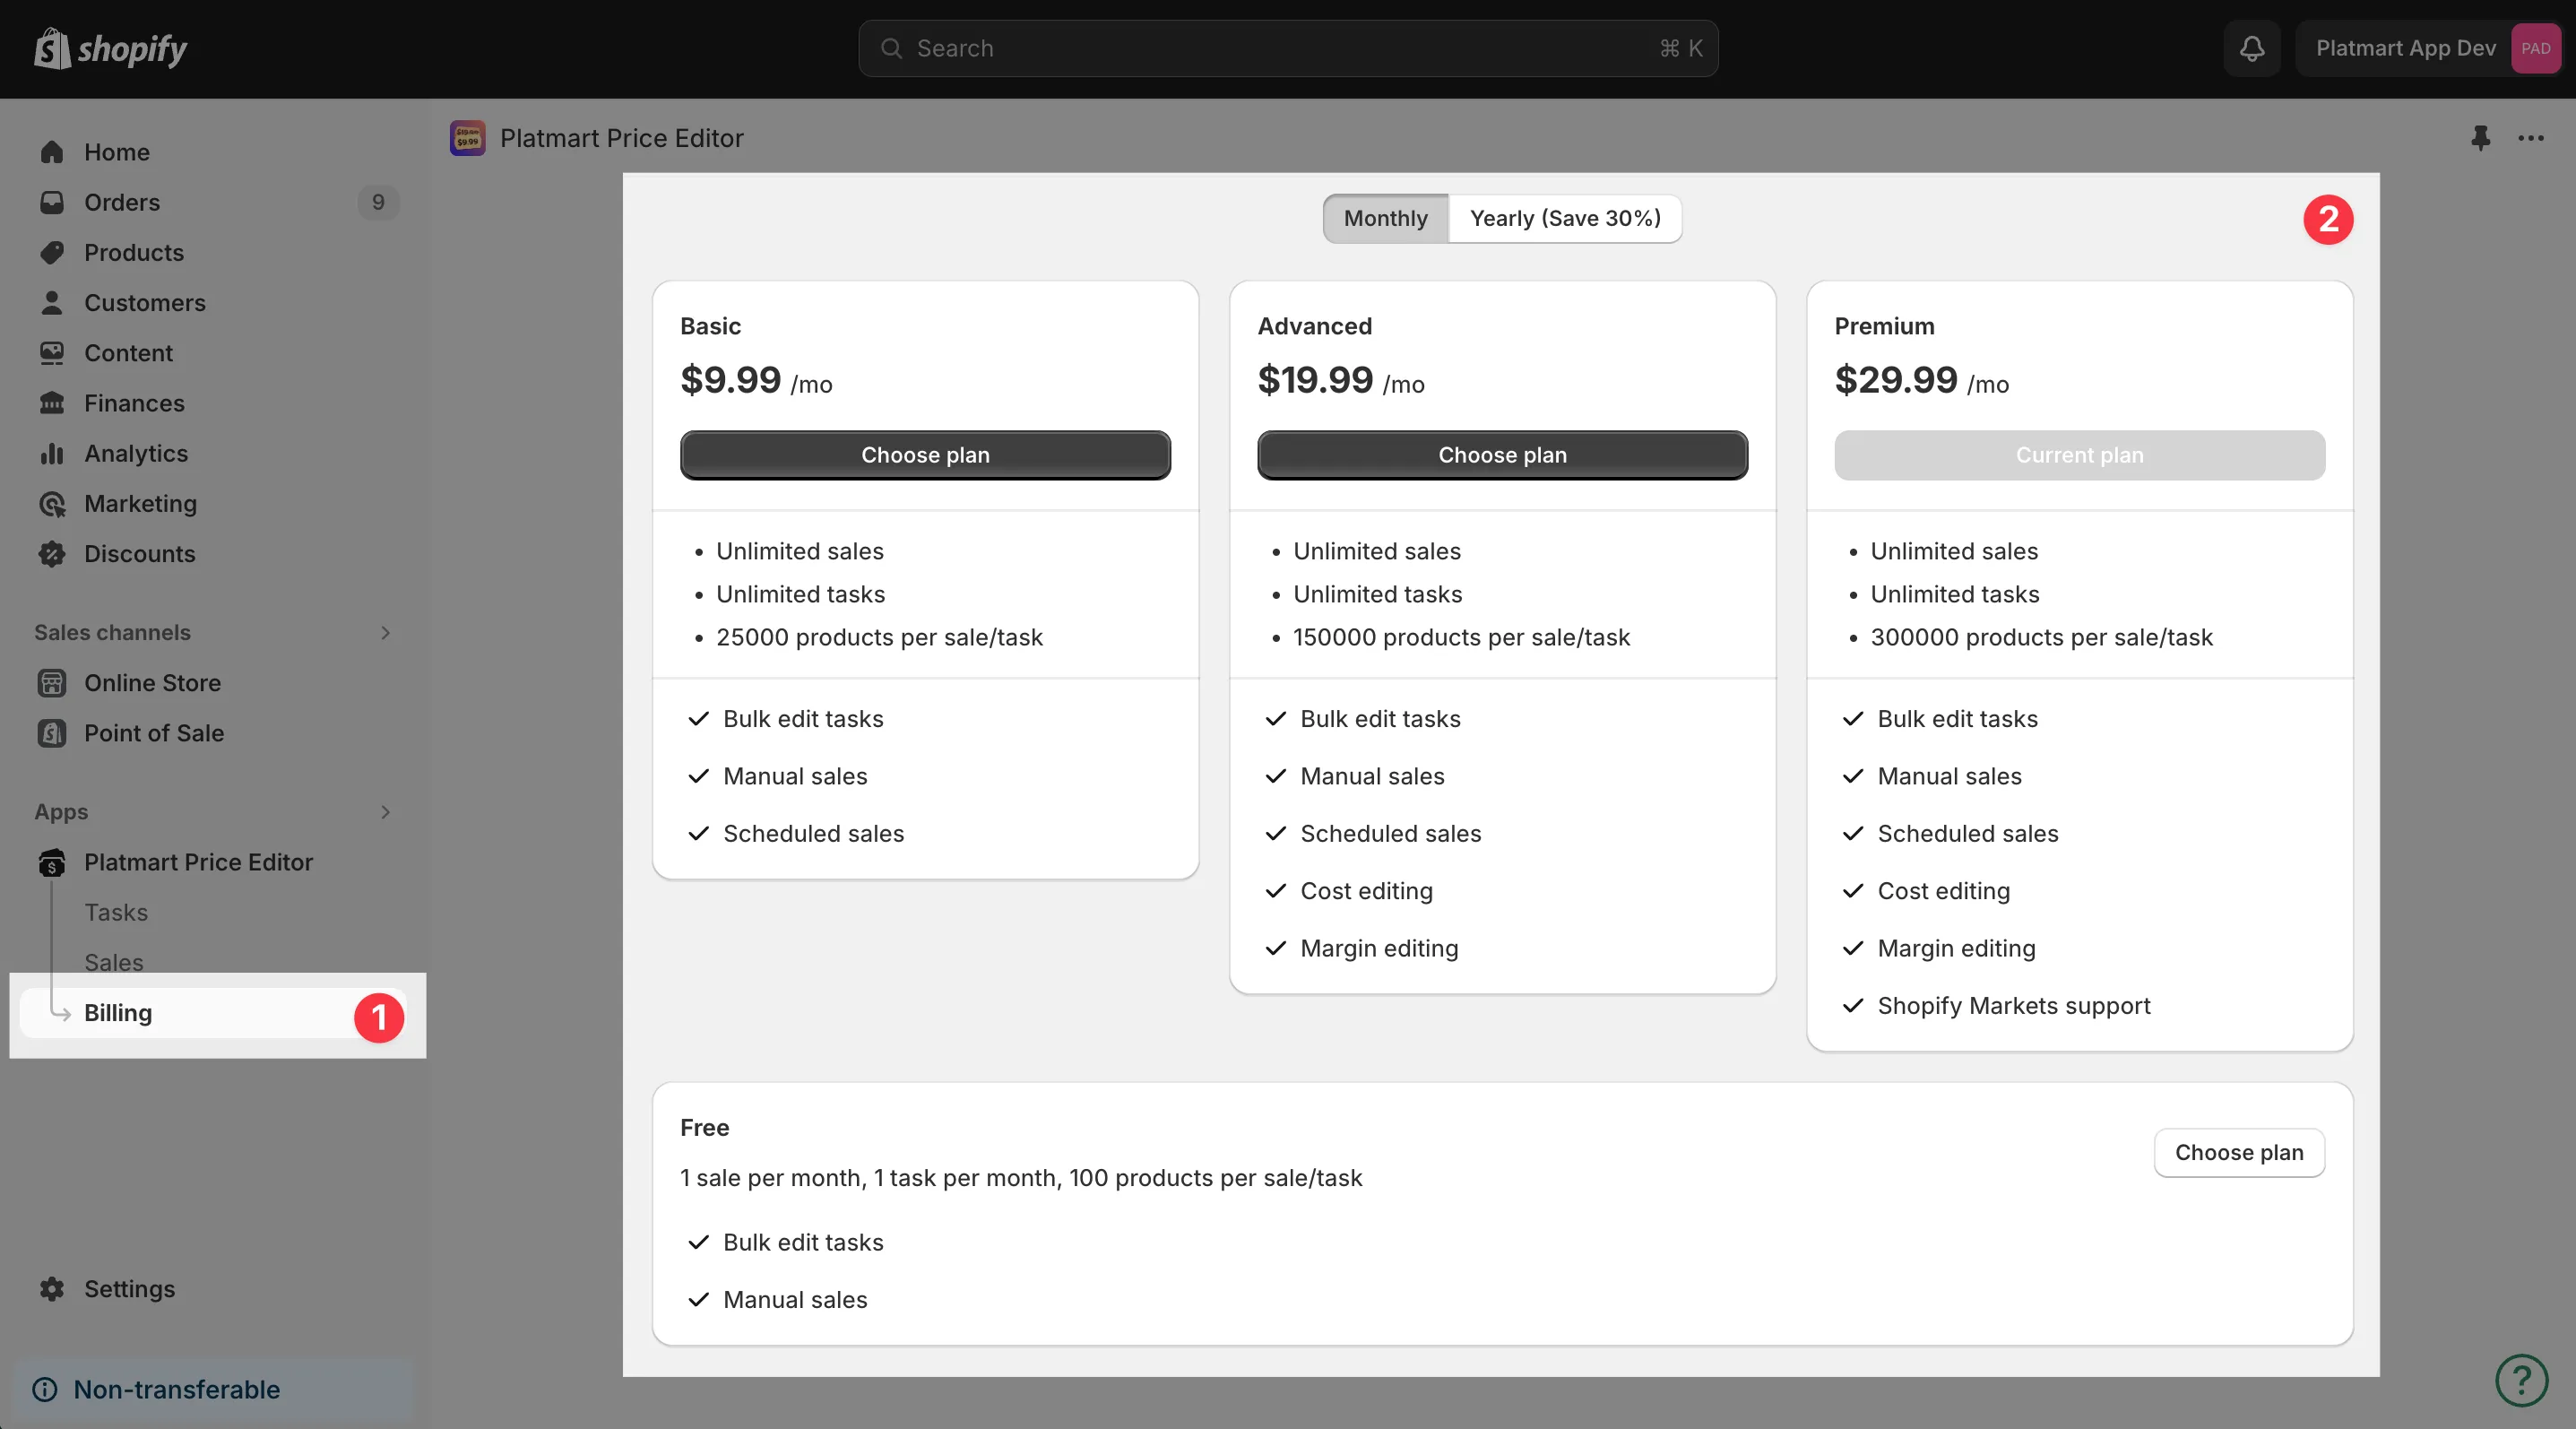Open the Tasks sub-item

coord(116,912)
